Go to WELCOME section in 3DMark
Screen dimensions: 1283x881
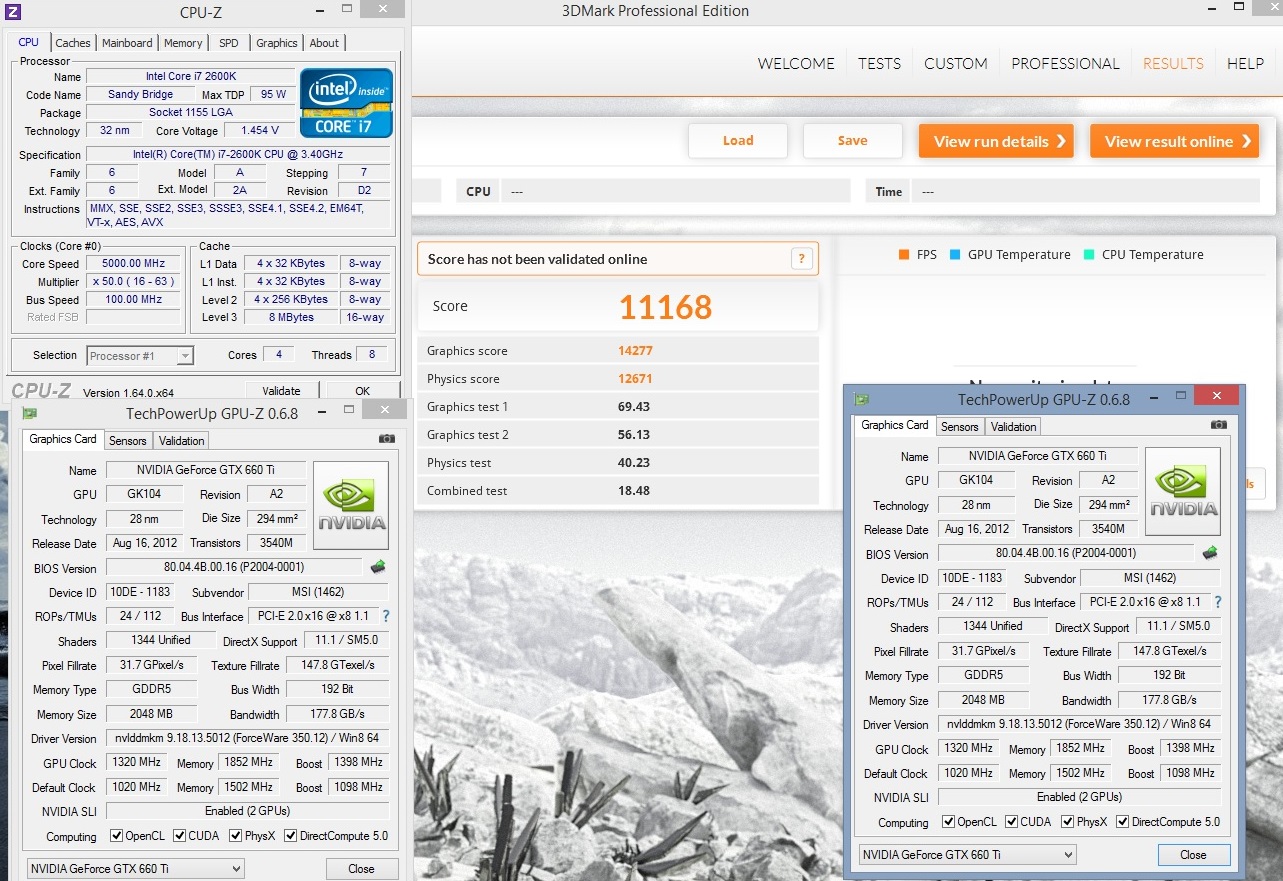[x=796, y=63]
